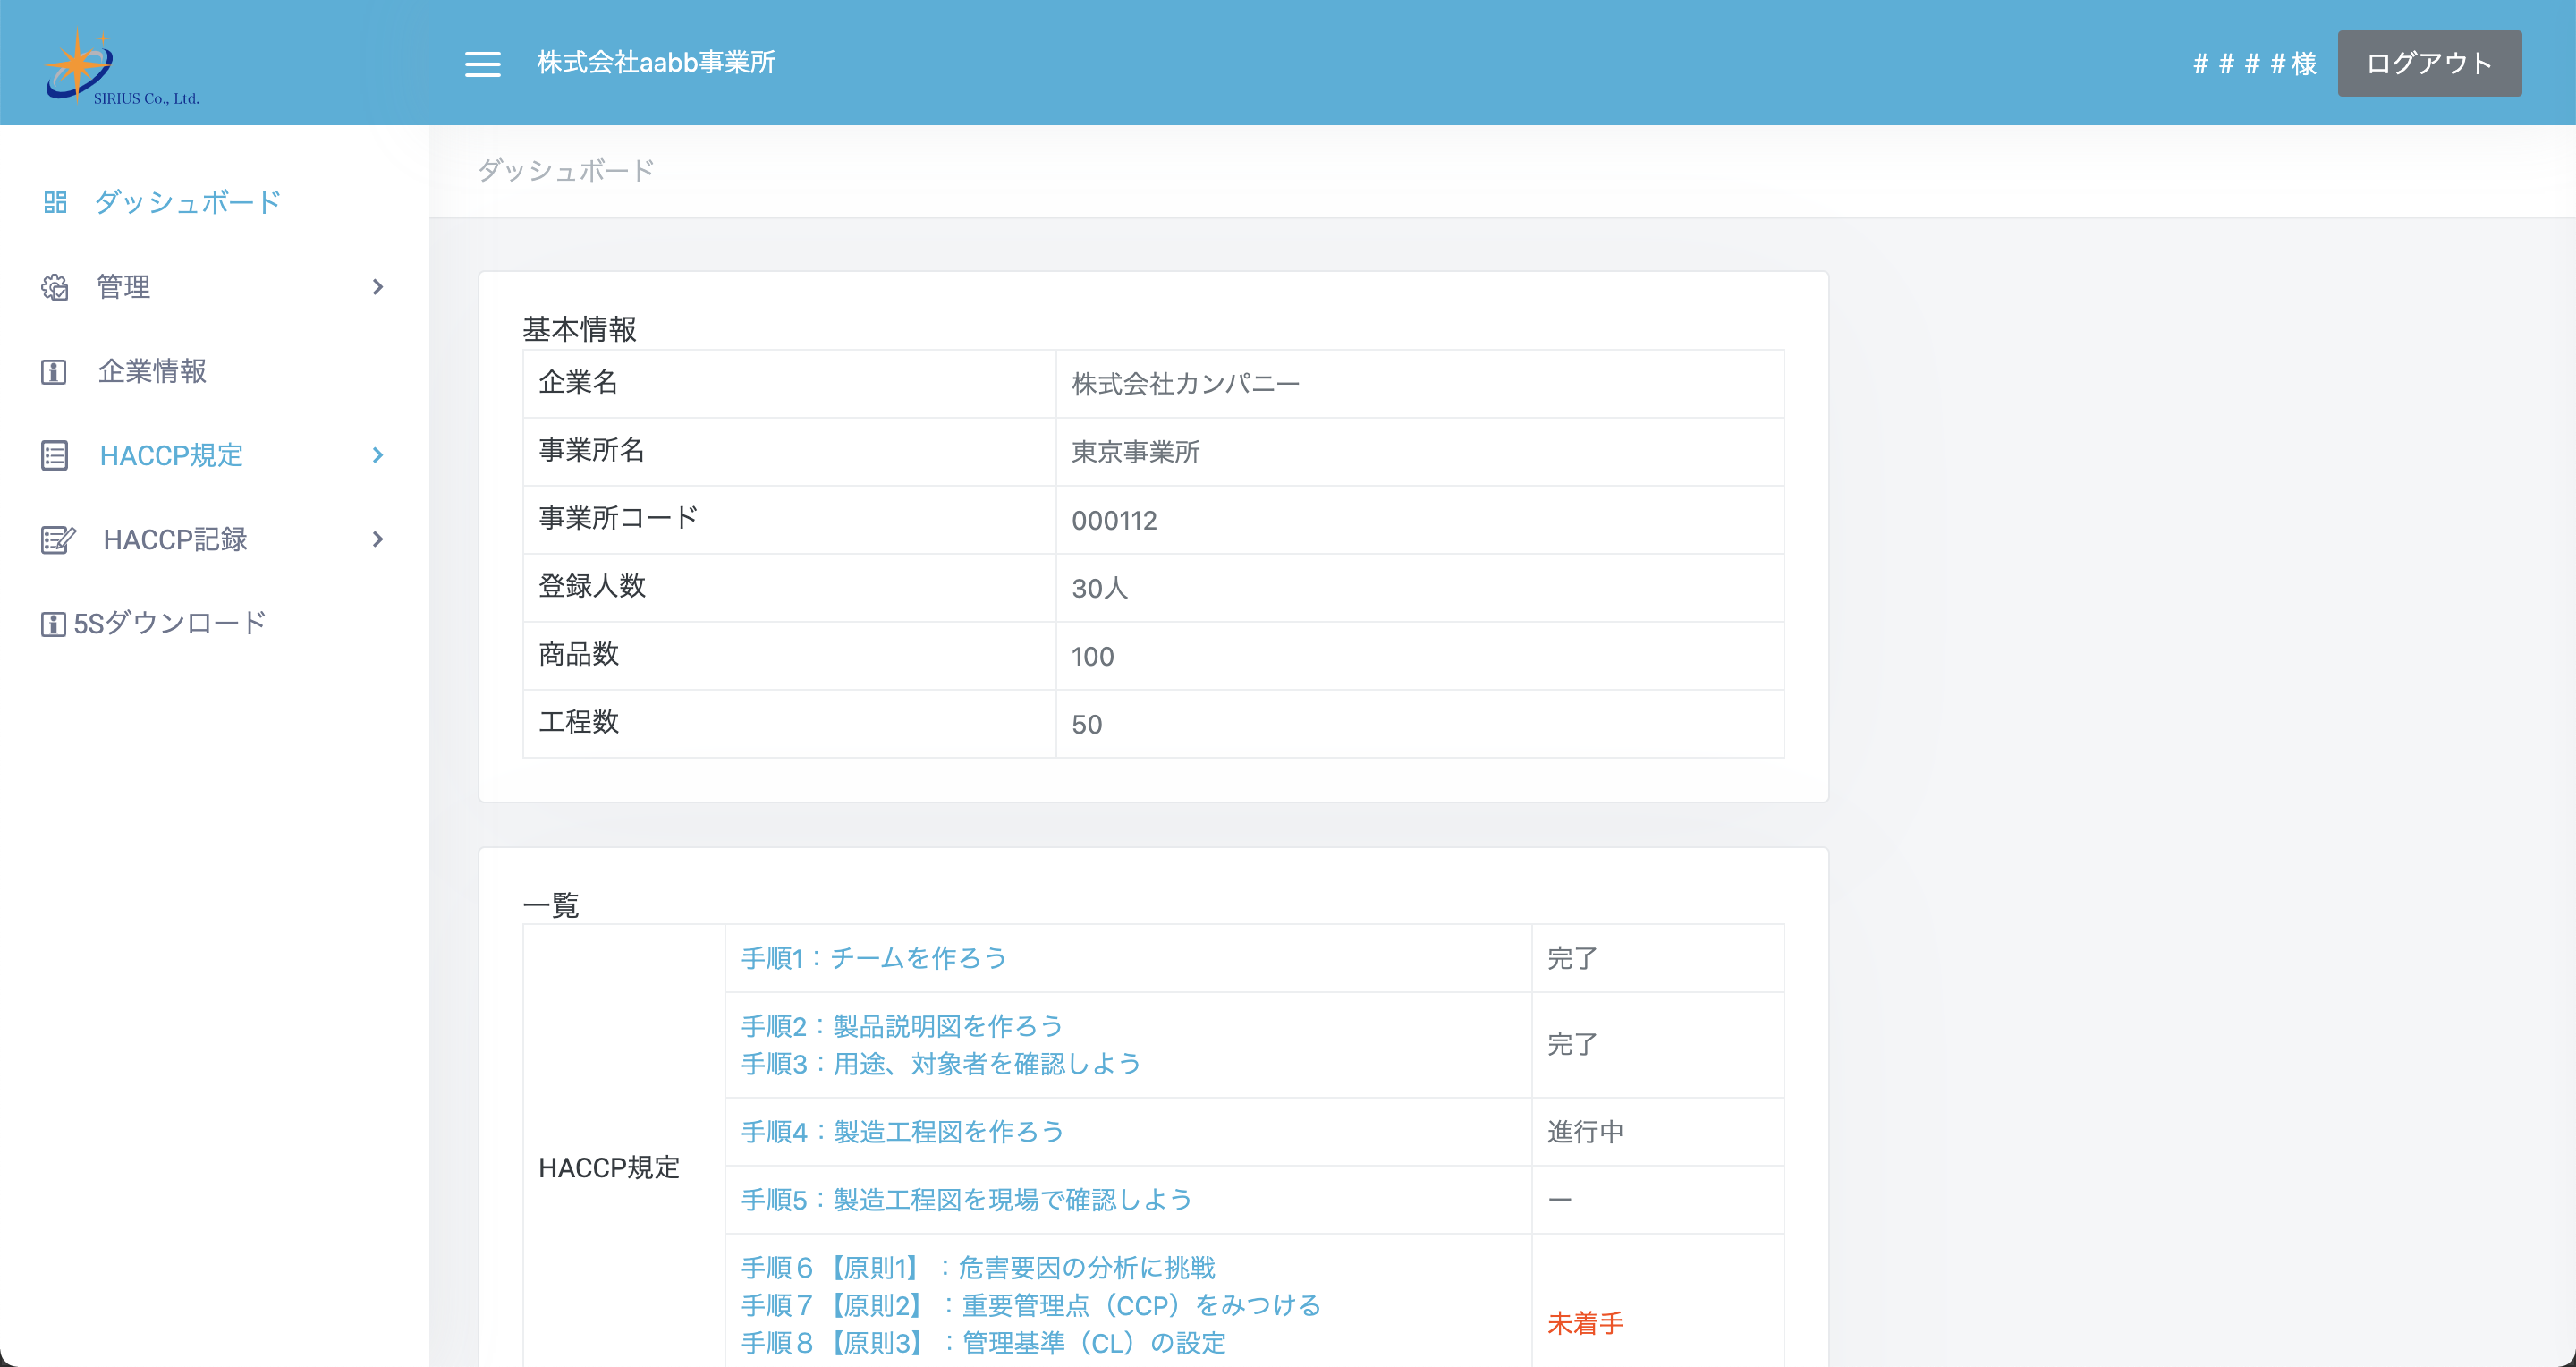Click the 管理 gear icon
This screenshot has width=2576, height=1367.
(x=55, y=288)
